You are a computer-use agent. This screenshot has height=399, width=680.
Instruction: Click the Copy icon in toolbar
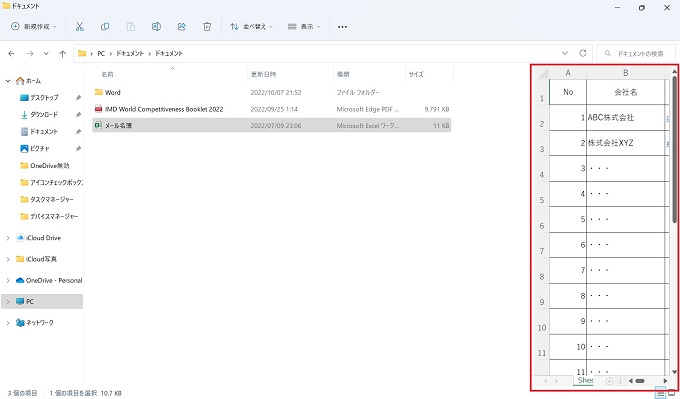(105, 26)
